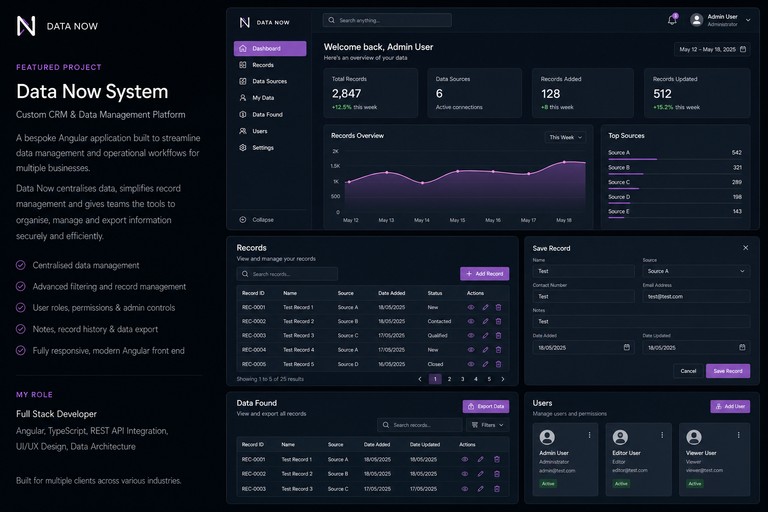The width and height of the screenshot is (768, 512).
Task: Delete REC-0001 trash icon in Data Found
Action: tap(497, 460)
